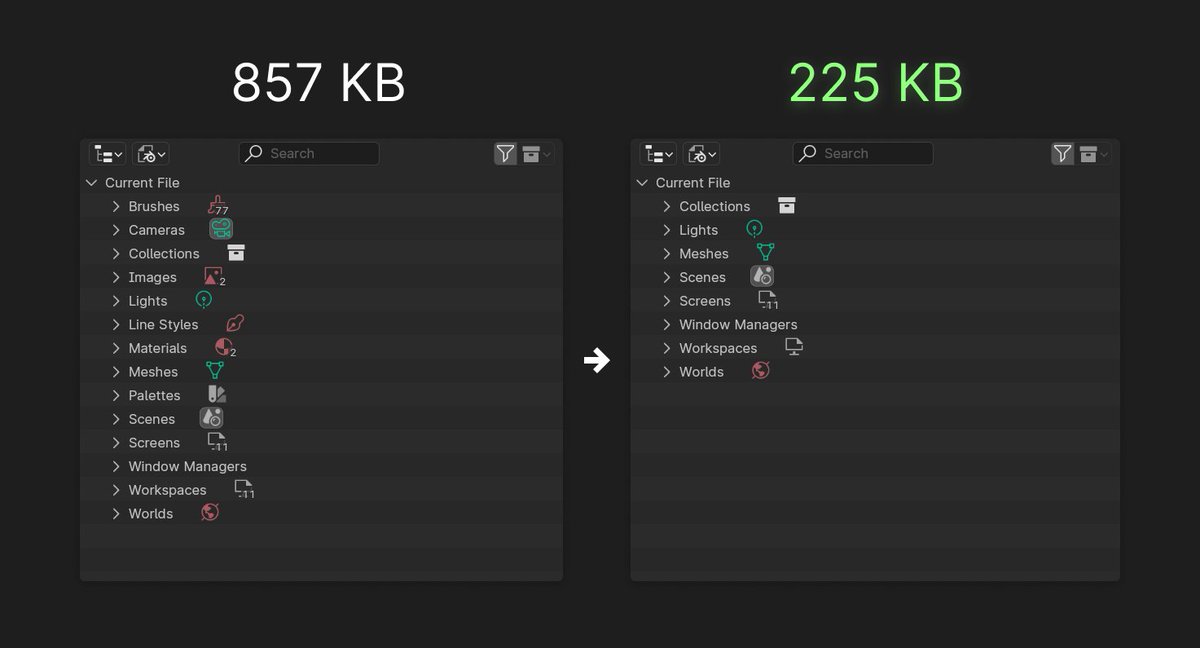Select Workspaces label in left outliner

tap(167, 490)
